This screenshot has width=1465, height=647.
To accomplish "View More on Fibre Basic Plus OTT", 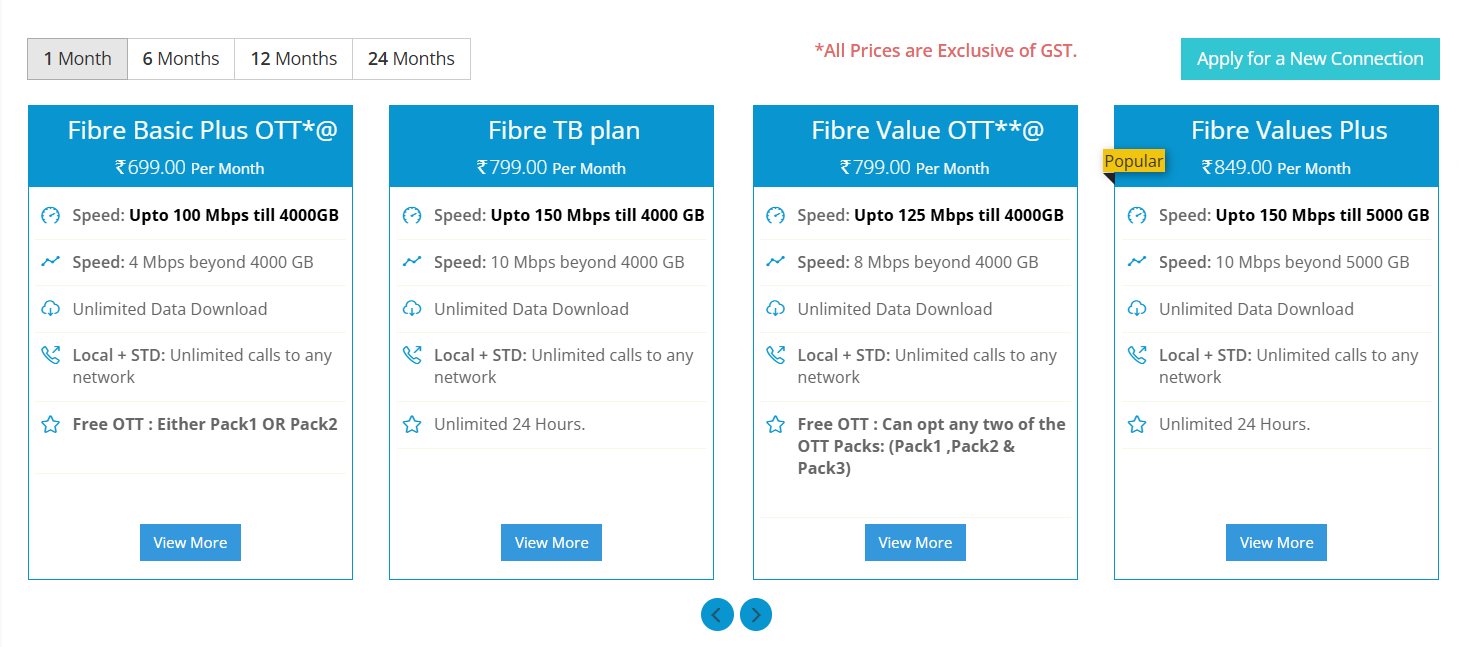I will click(190, 543).
